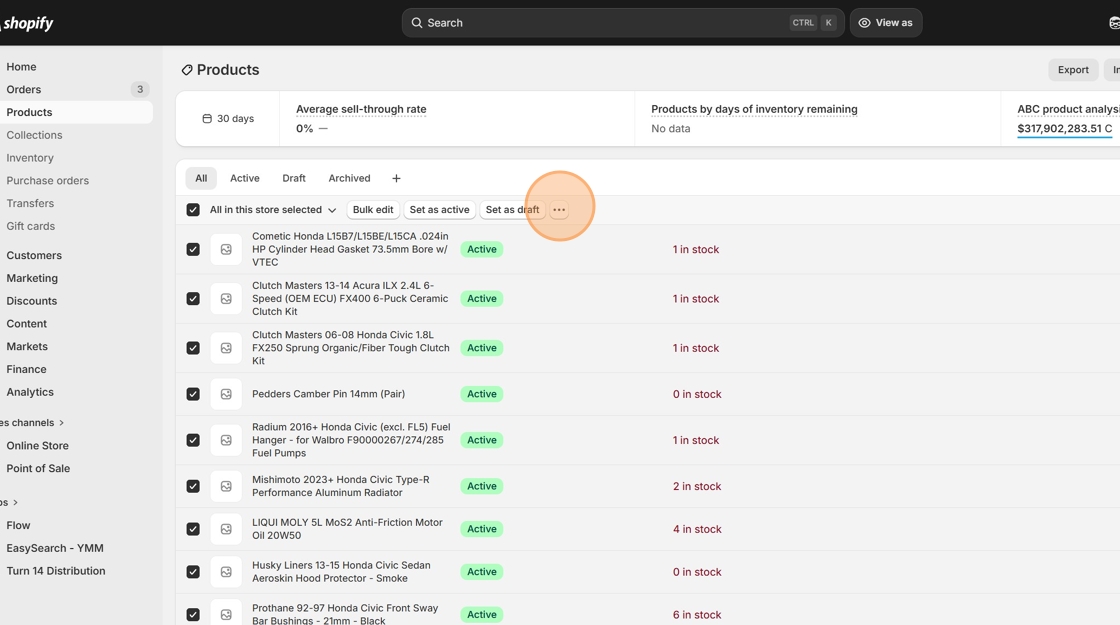This screenshot has height=625, width=1120.
Task: Uncheck the Clutch Masters Acura ILX row
Action: pos(193,299)
